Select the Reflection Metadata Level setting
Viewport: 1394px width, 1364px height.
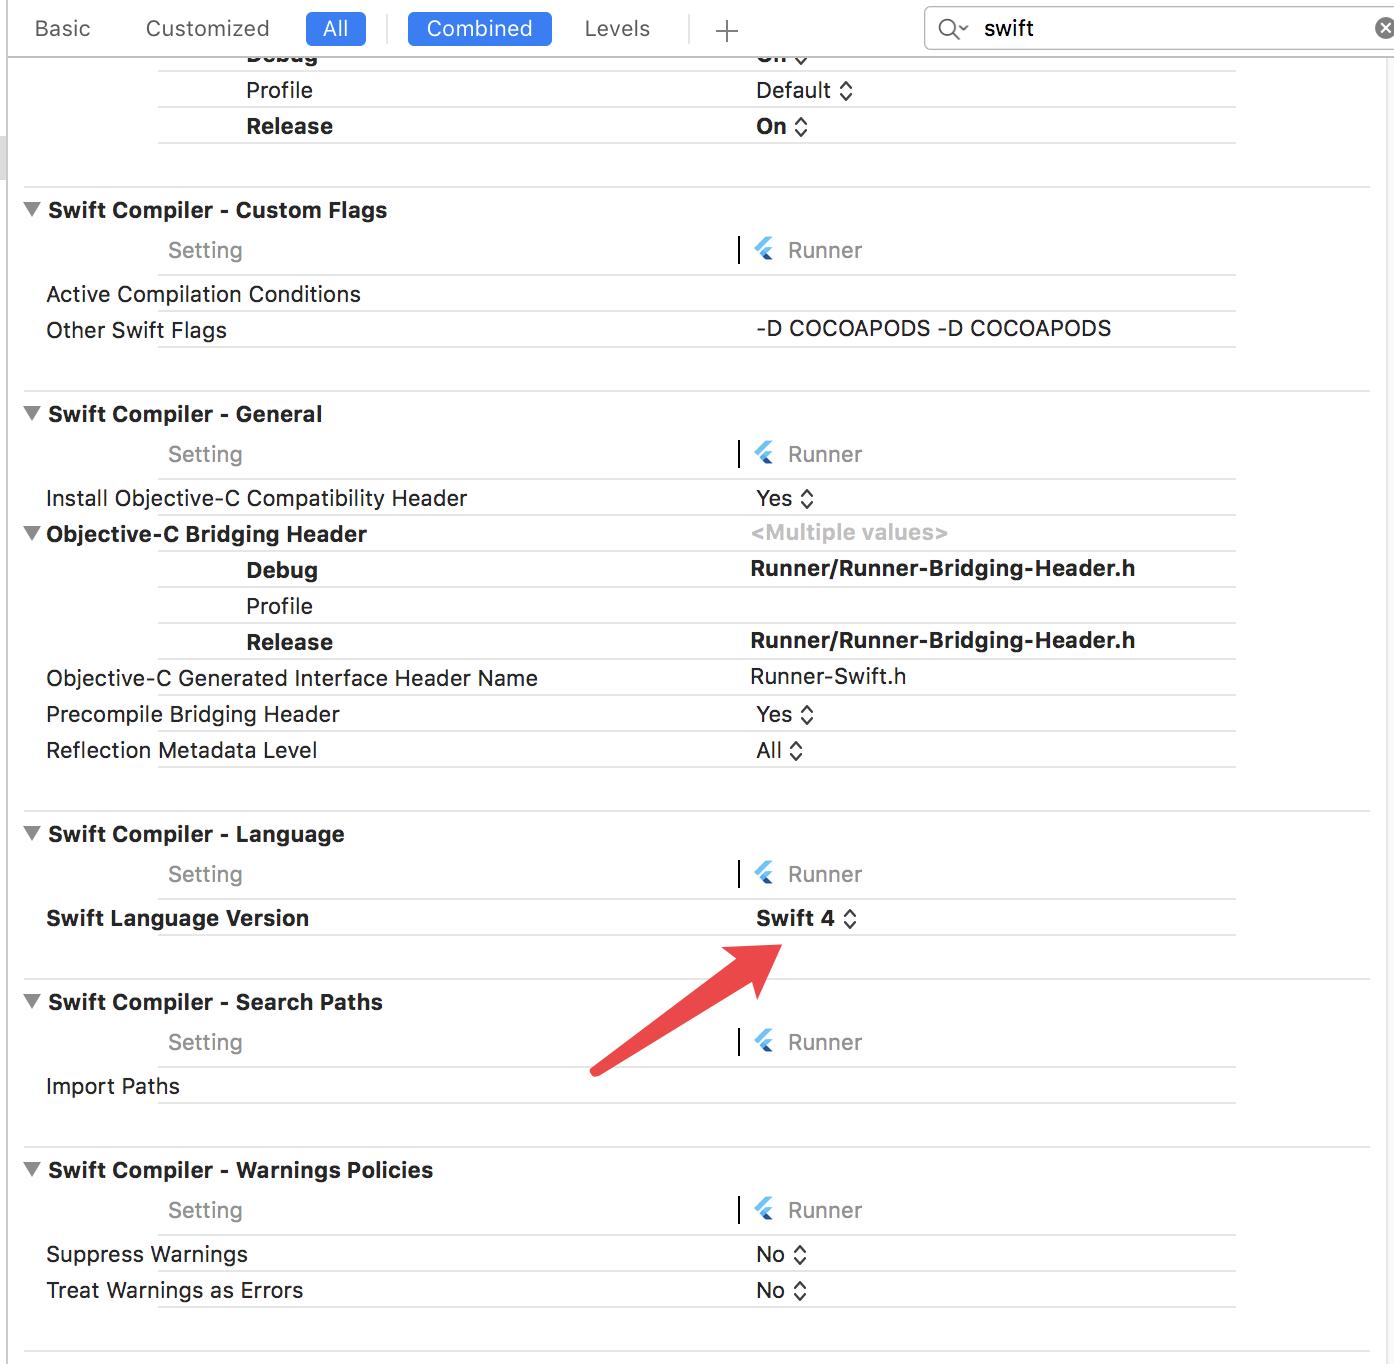[x=181, y=750]
